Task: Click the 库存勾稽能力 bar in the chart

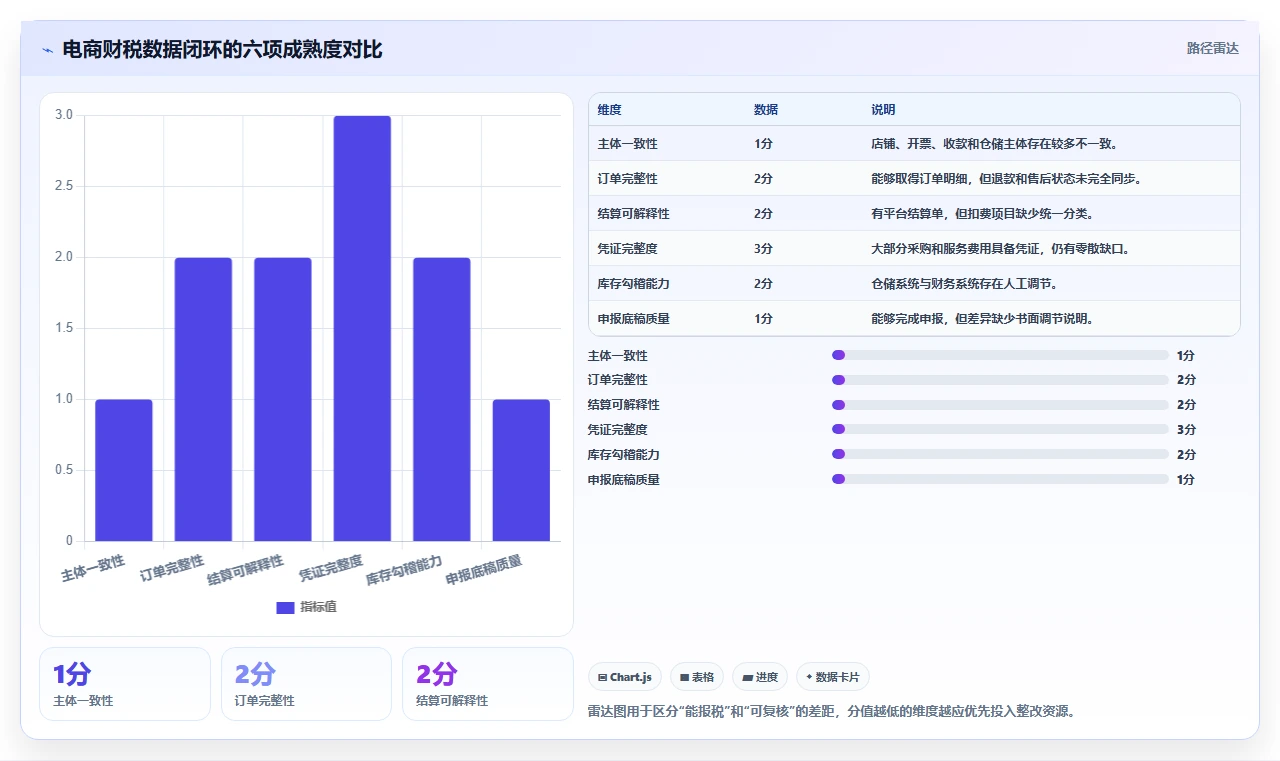Action: 442,399
